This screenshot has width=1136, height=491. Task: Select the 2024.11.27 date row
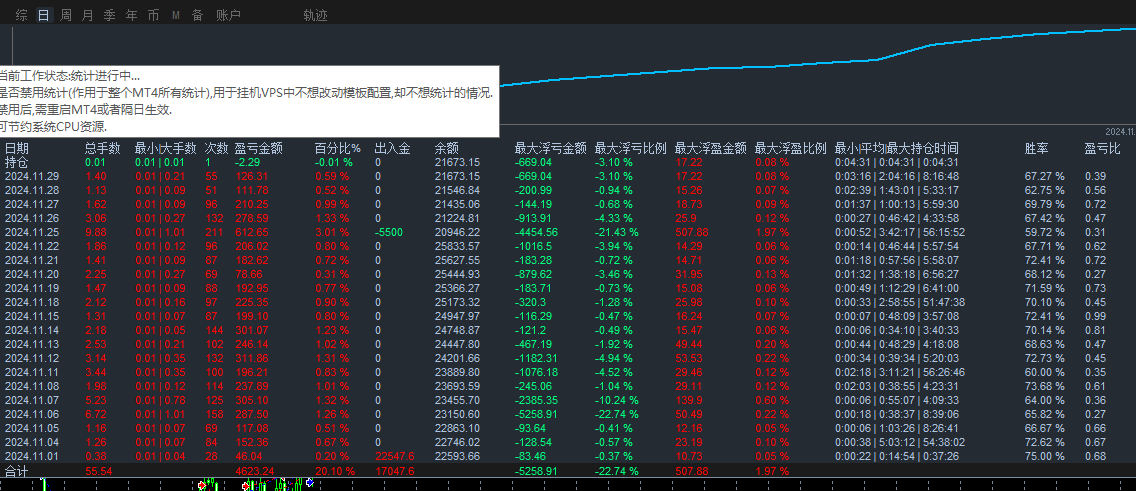click(x=33, y=204)
